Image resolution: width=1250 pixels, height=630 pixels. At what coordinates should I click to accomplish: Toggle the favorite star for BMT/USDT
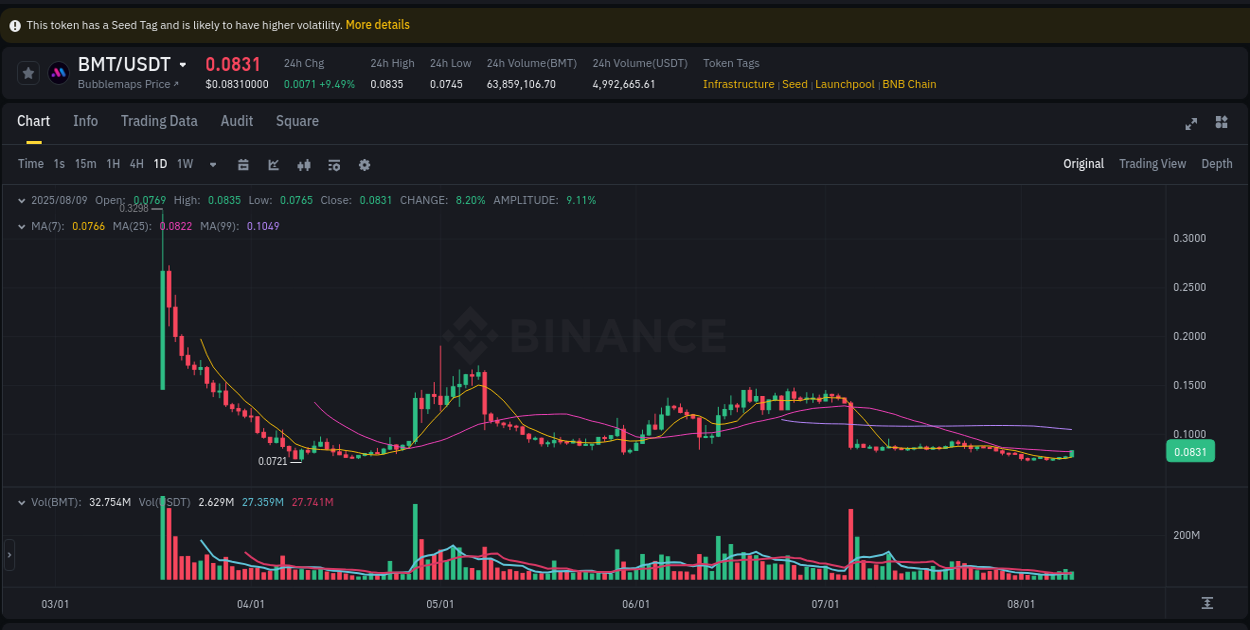(27, 72)
